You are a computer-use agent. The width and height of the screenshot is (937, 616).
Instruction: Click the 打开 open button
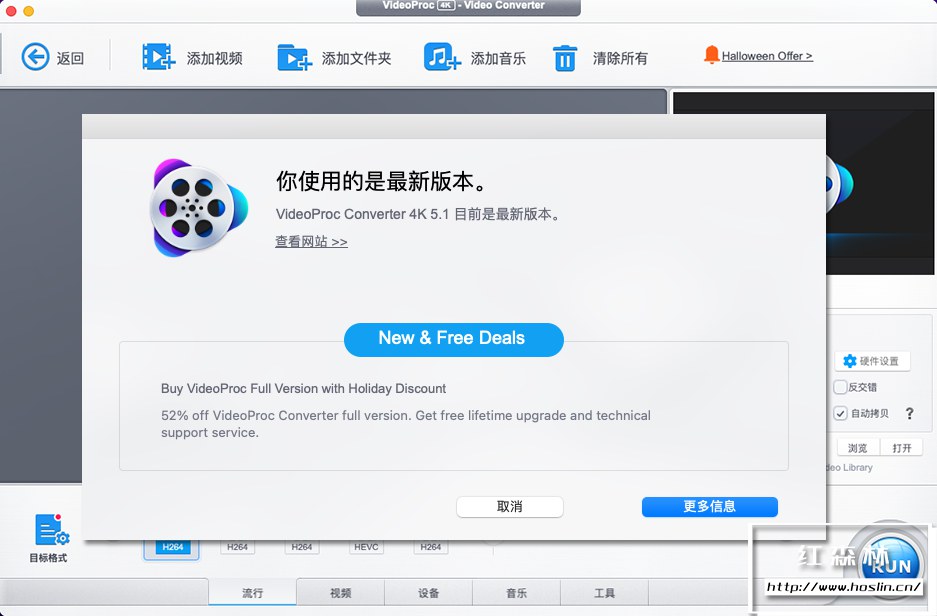click(x=902, y=448)
